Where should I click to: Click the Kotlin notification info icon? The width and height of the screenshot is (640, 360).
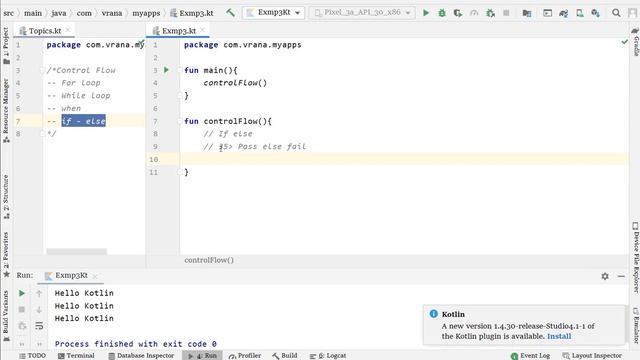click(x=433, y=313)
